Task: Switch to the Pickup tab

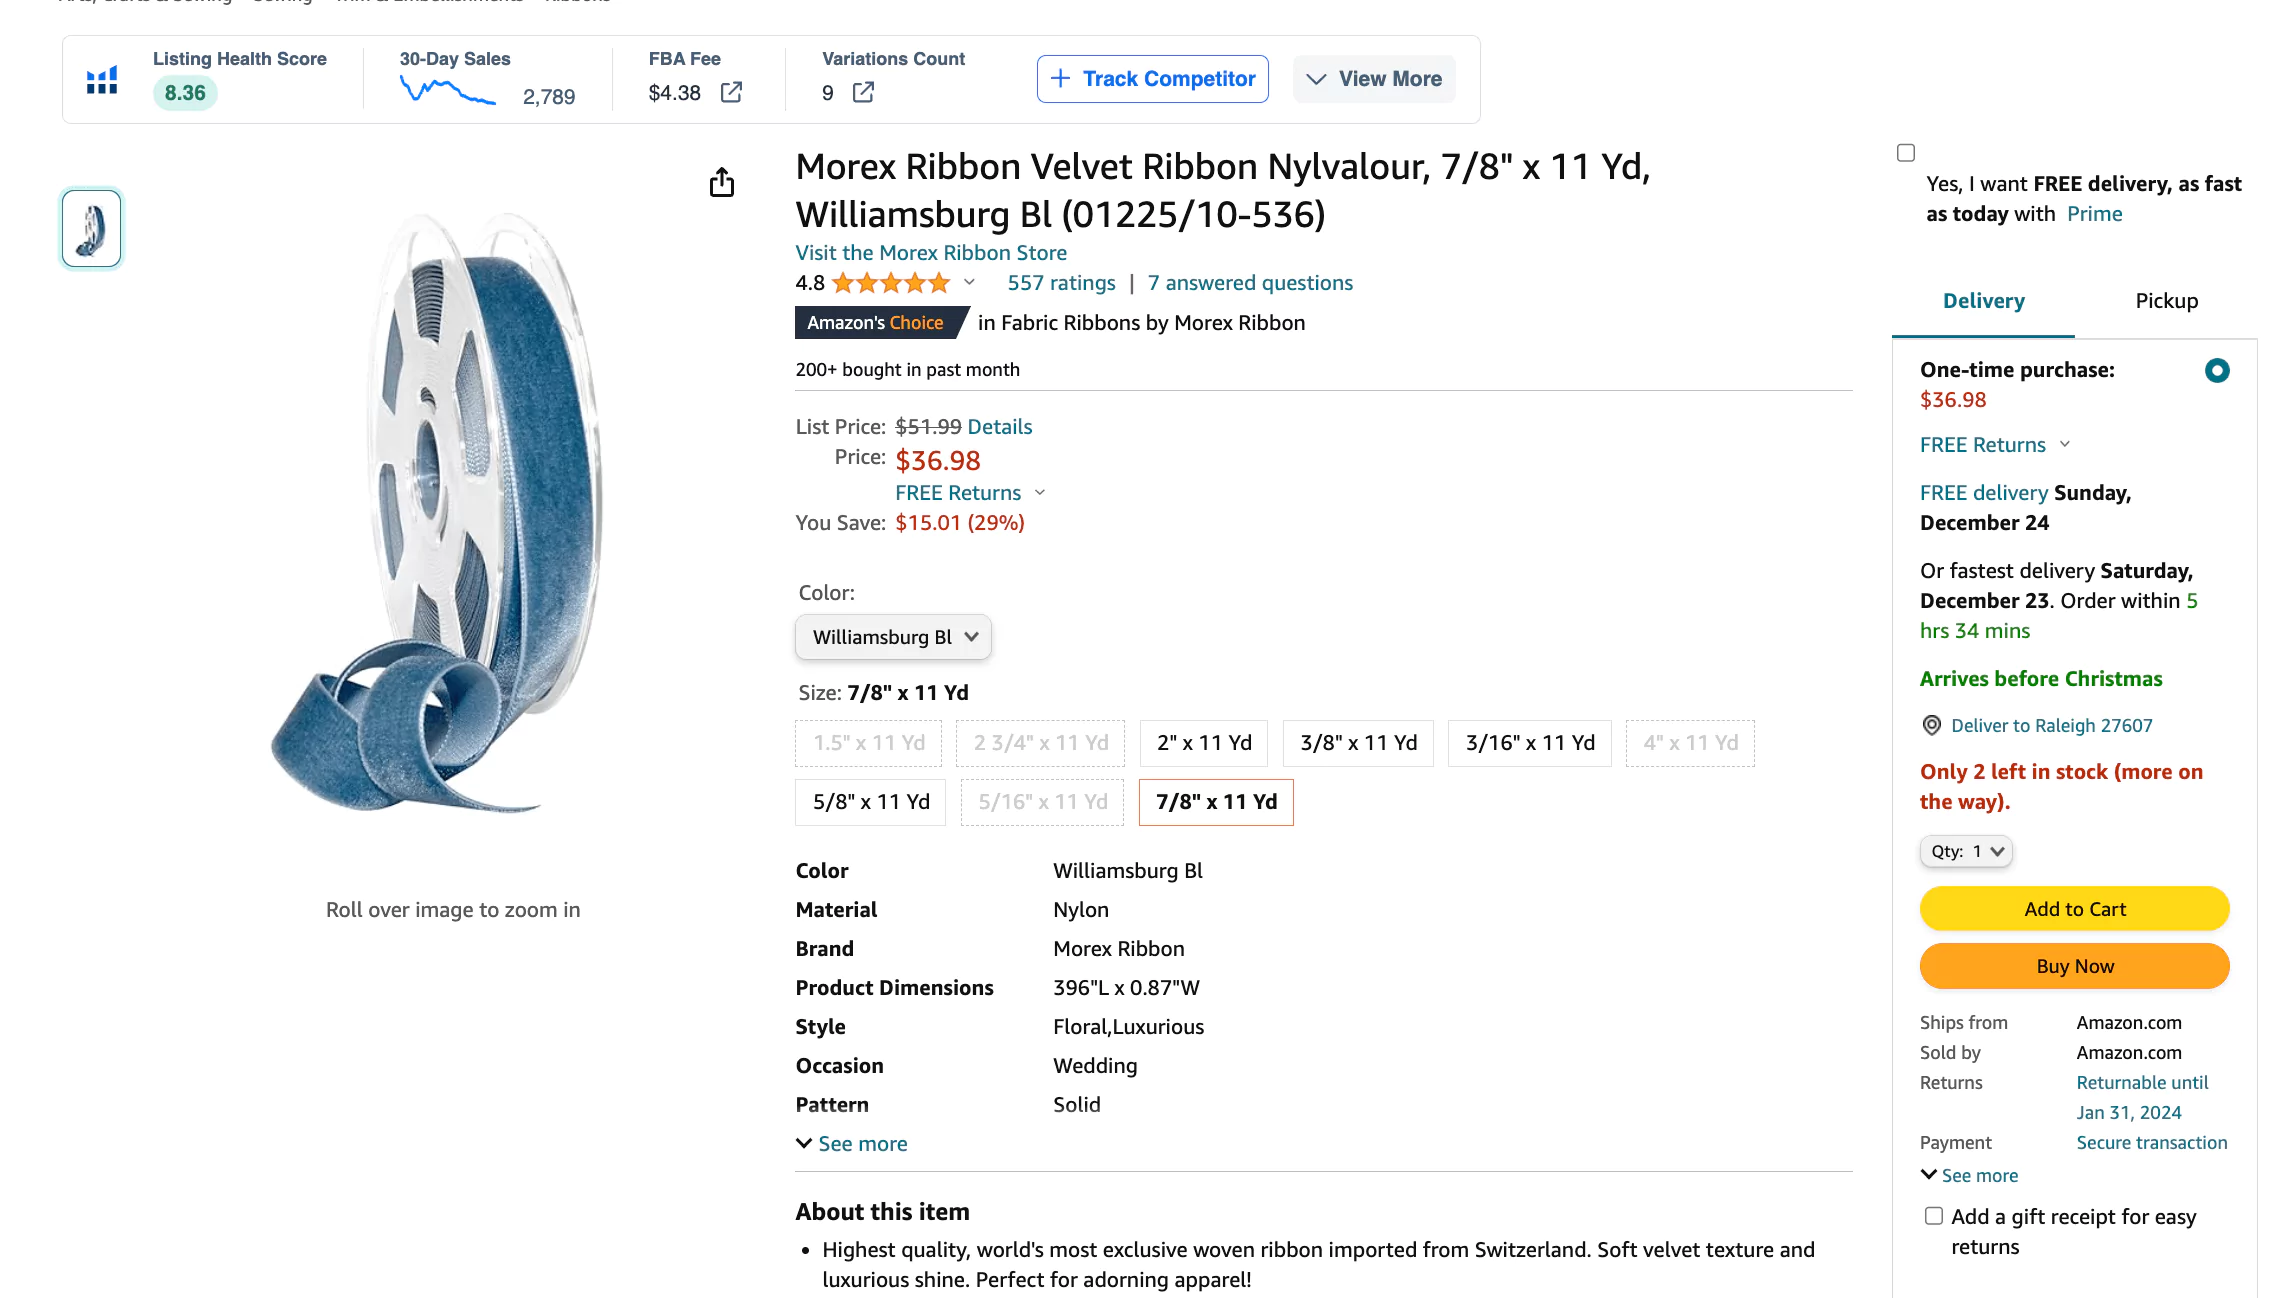Action: point(2166,301)
